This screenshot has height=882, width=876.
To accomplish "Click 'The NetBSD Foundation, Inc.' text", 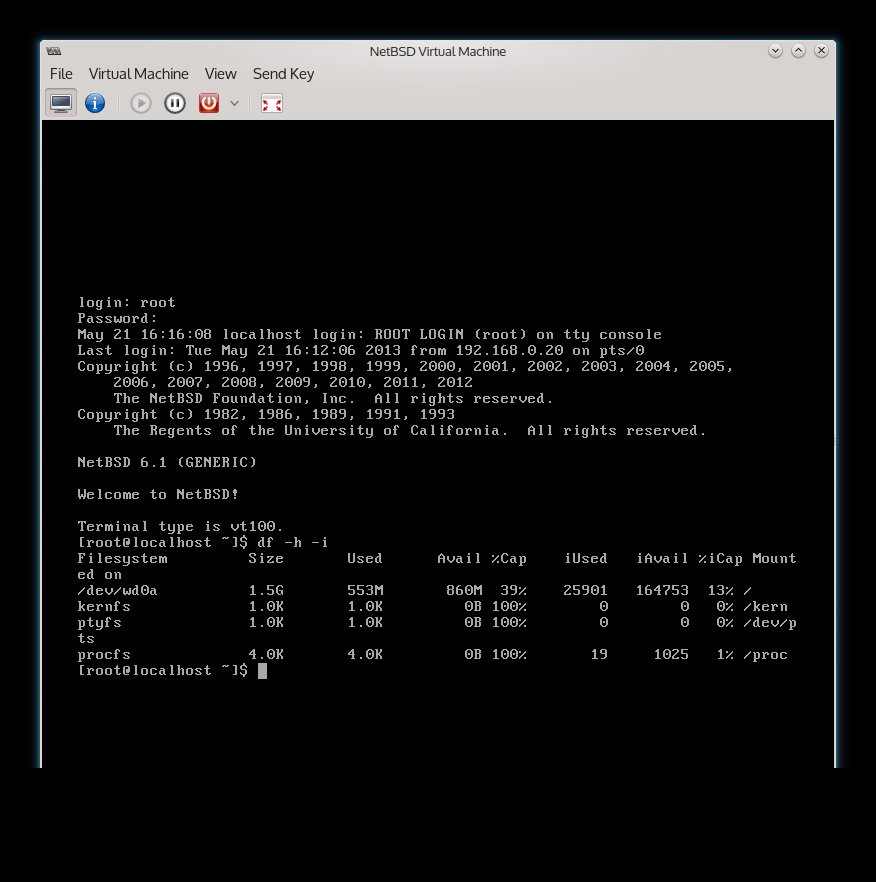I will 235,399.
